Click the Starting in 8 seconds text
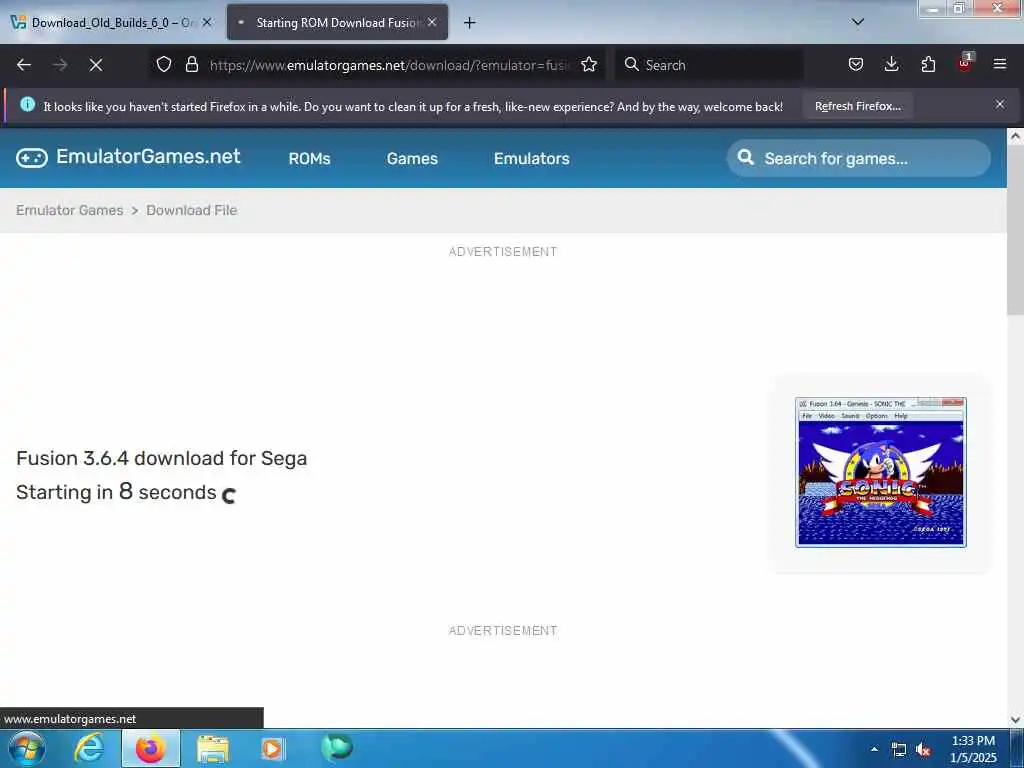 coord(116,492)
